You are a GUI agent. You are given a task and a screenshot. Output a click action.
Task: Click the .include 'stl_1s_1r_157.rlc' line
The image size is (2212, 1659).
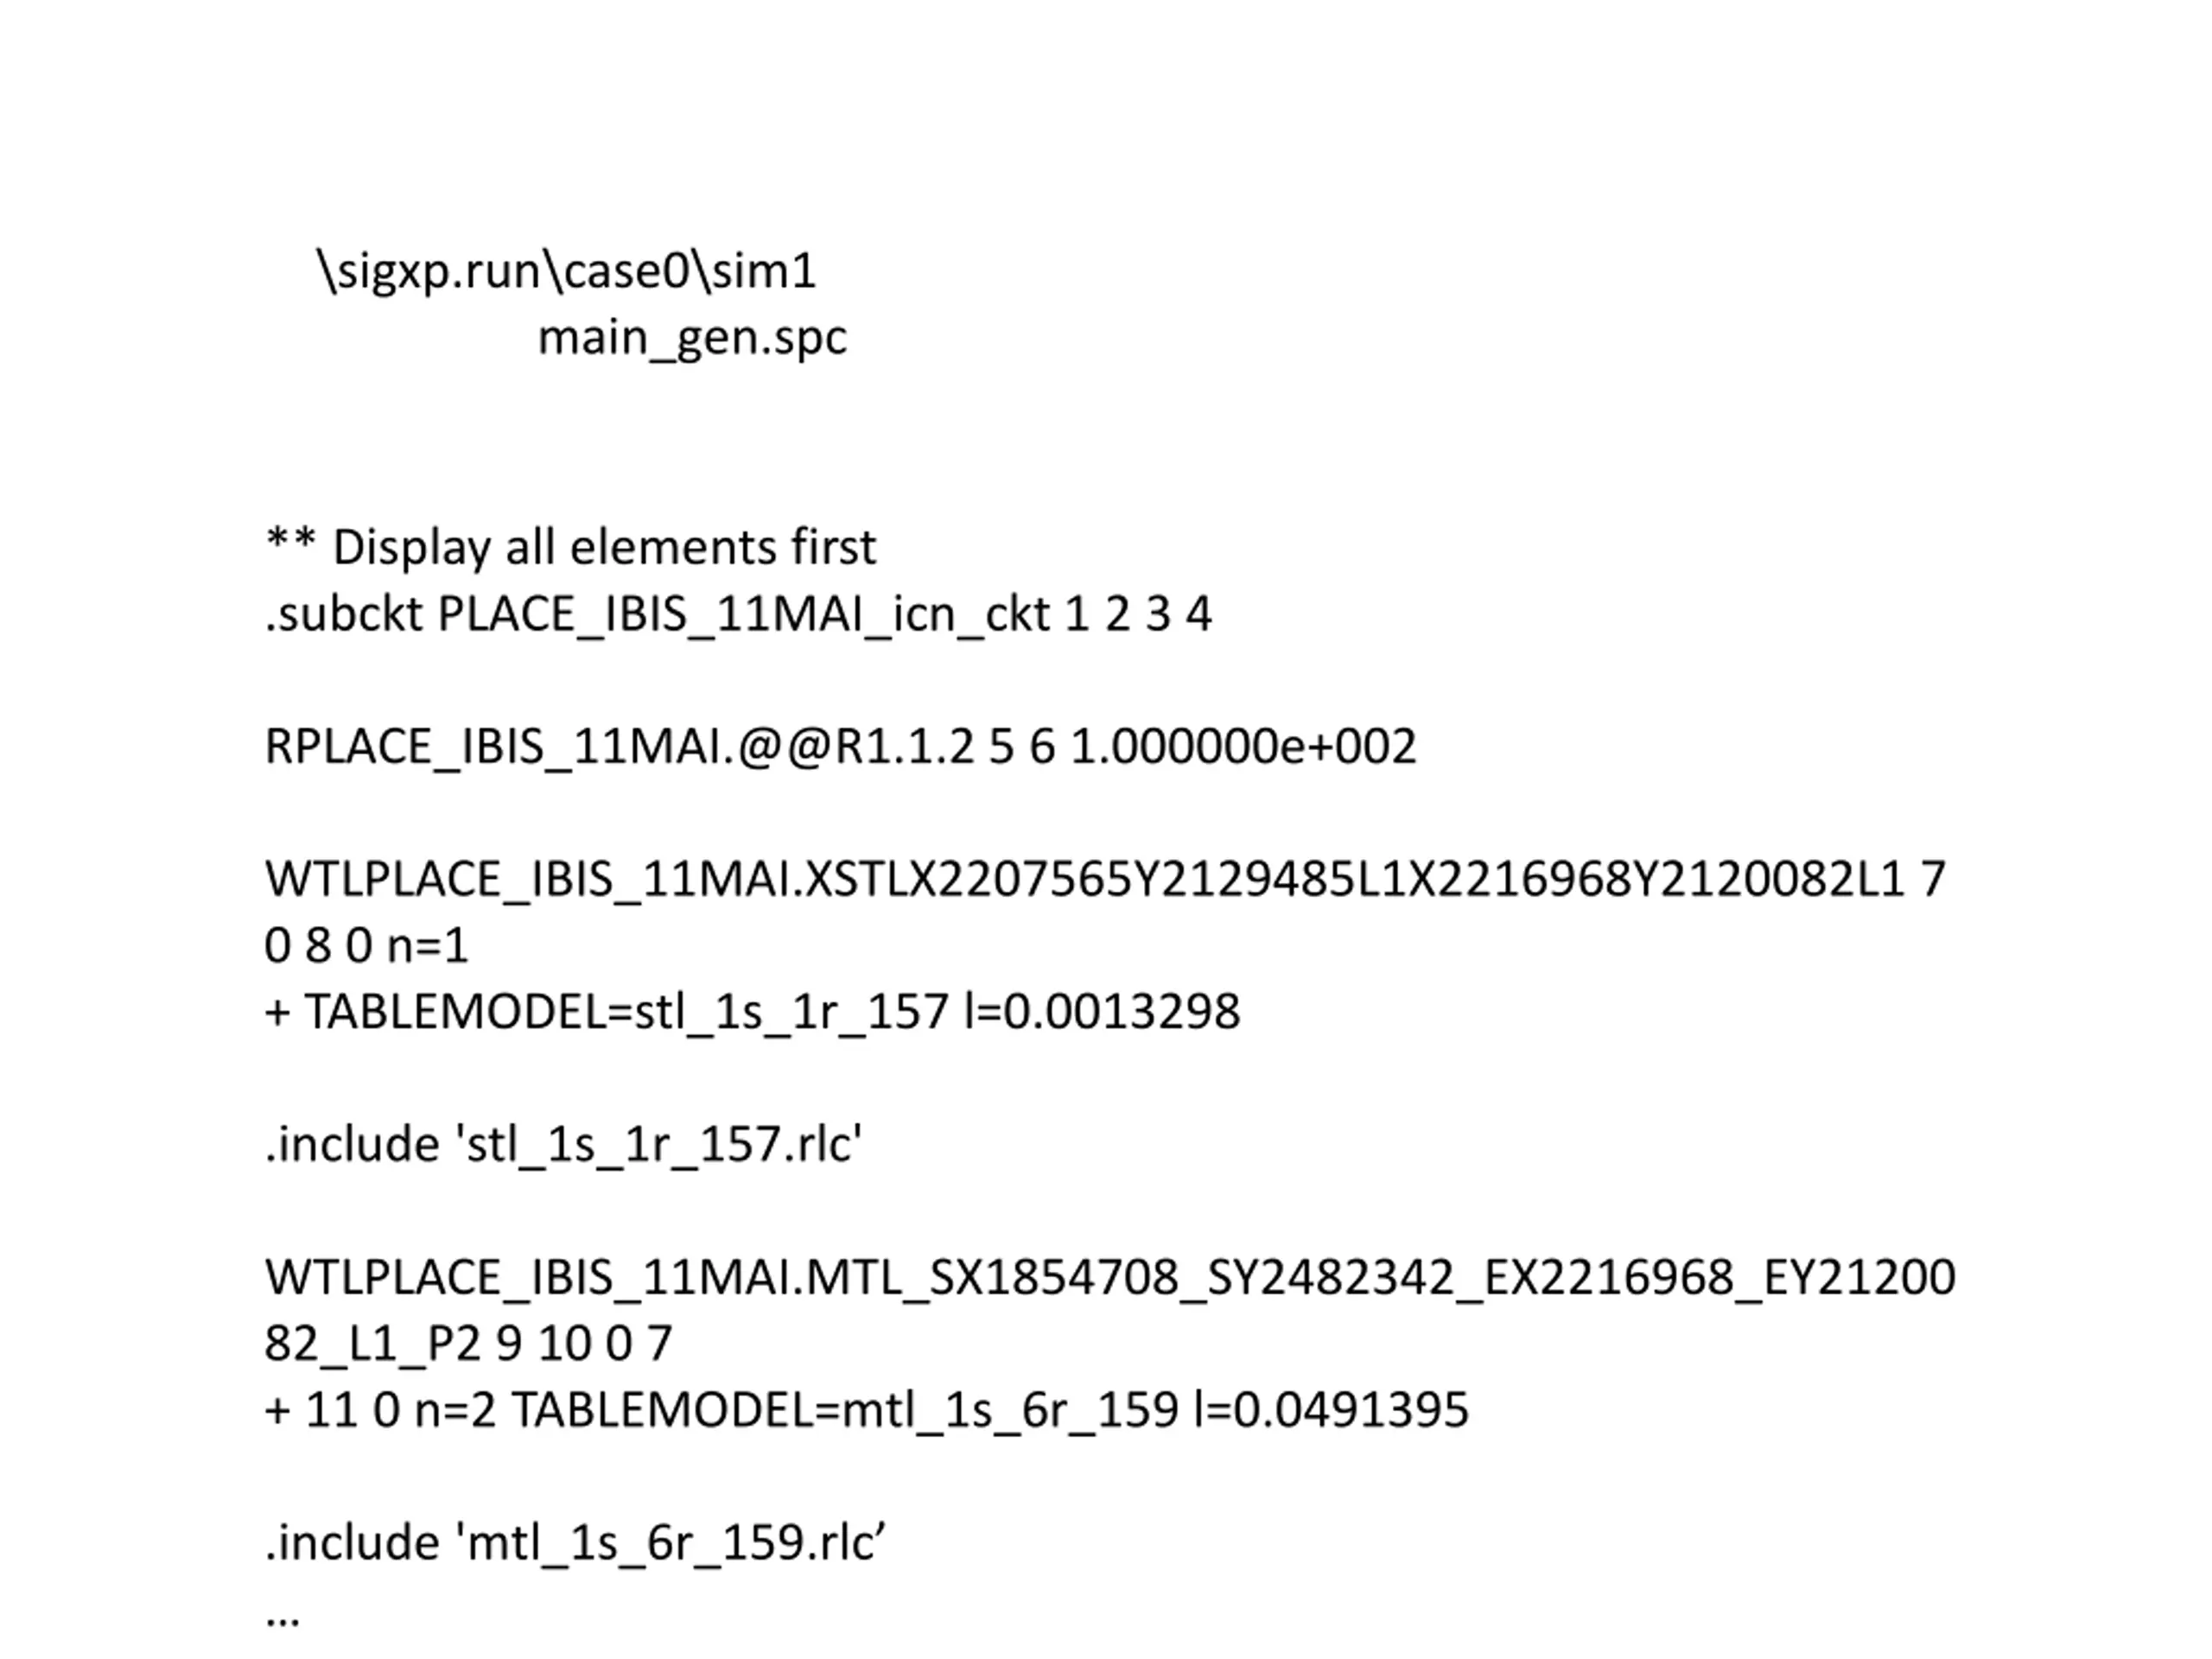(x=563, y=1144)
